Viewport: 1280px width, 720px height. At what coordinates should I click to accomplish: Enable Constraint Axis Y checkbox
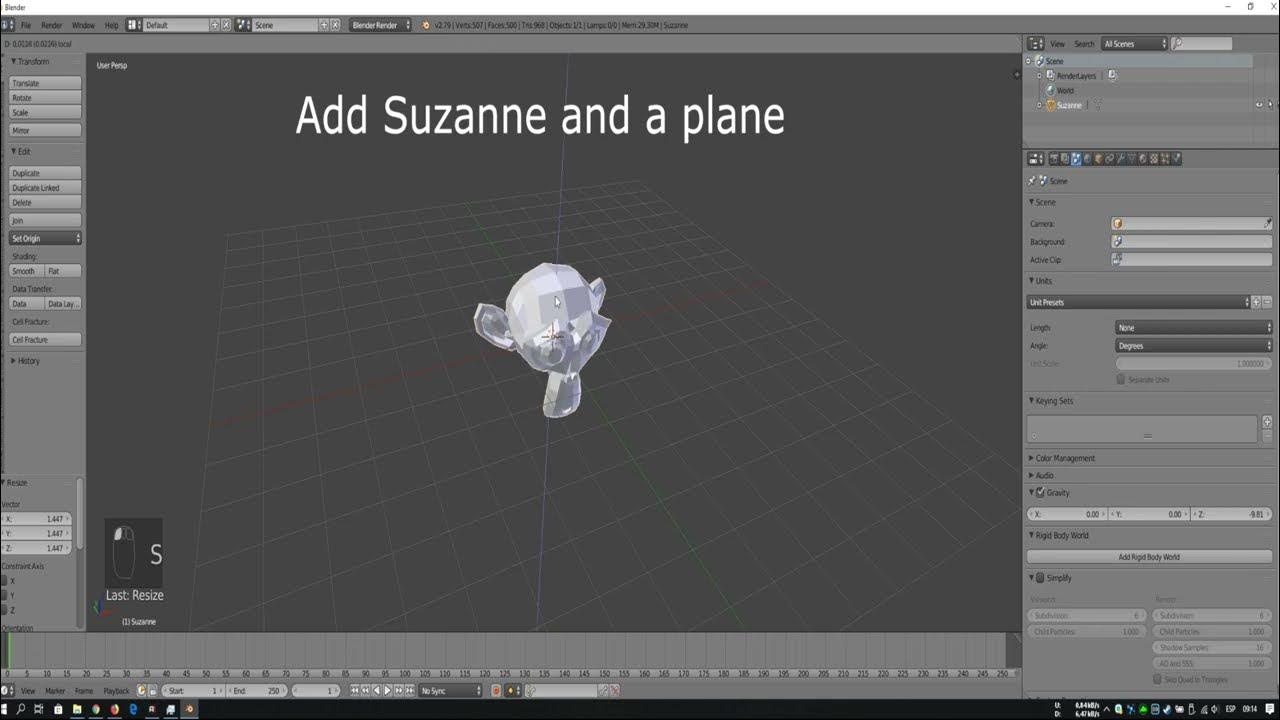pos(5,595)
